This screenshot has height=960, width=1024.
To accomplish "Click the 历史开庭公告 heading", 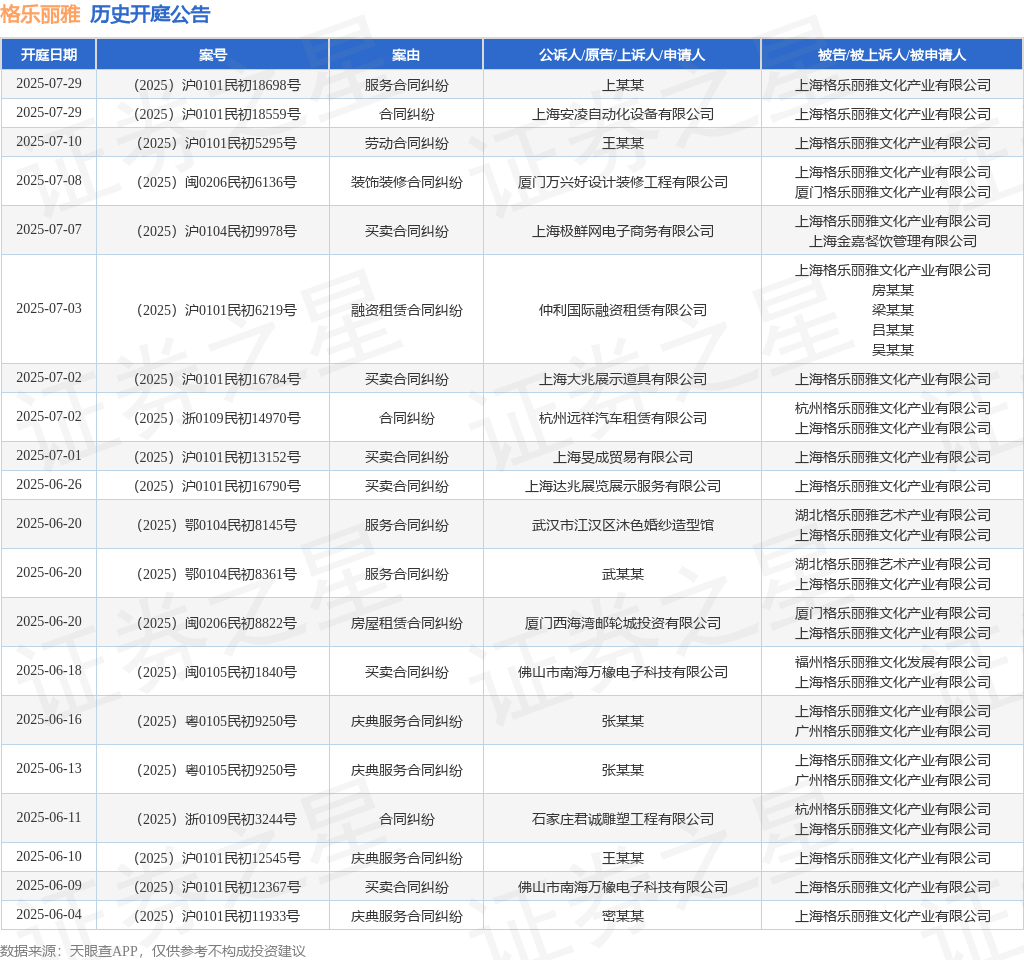I will pyautogui.click(x=150, y=14).
